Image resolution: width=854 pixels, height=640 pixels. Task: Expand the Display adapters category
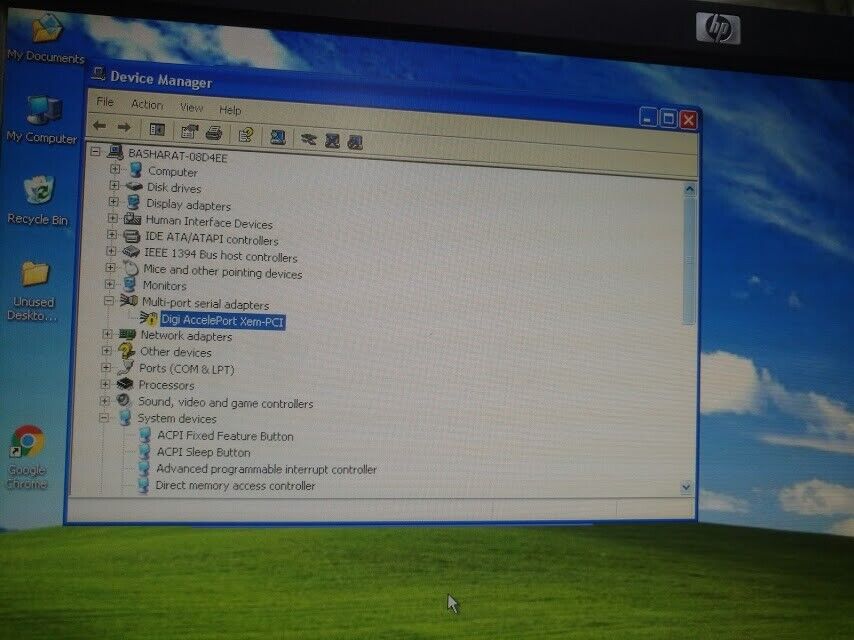(113, 202)
